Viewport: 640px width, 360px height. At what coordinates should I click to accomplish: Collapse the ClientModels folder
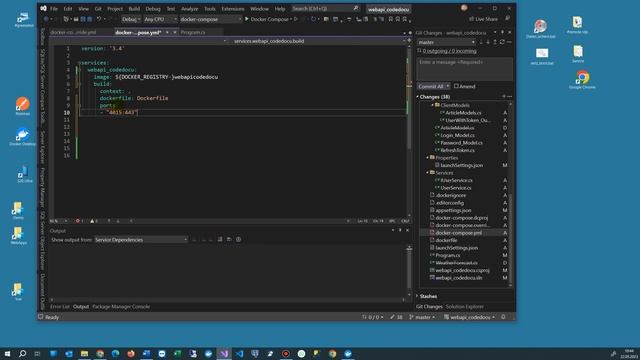point(432,105)
